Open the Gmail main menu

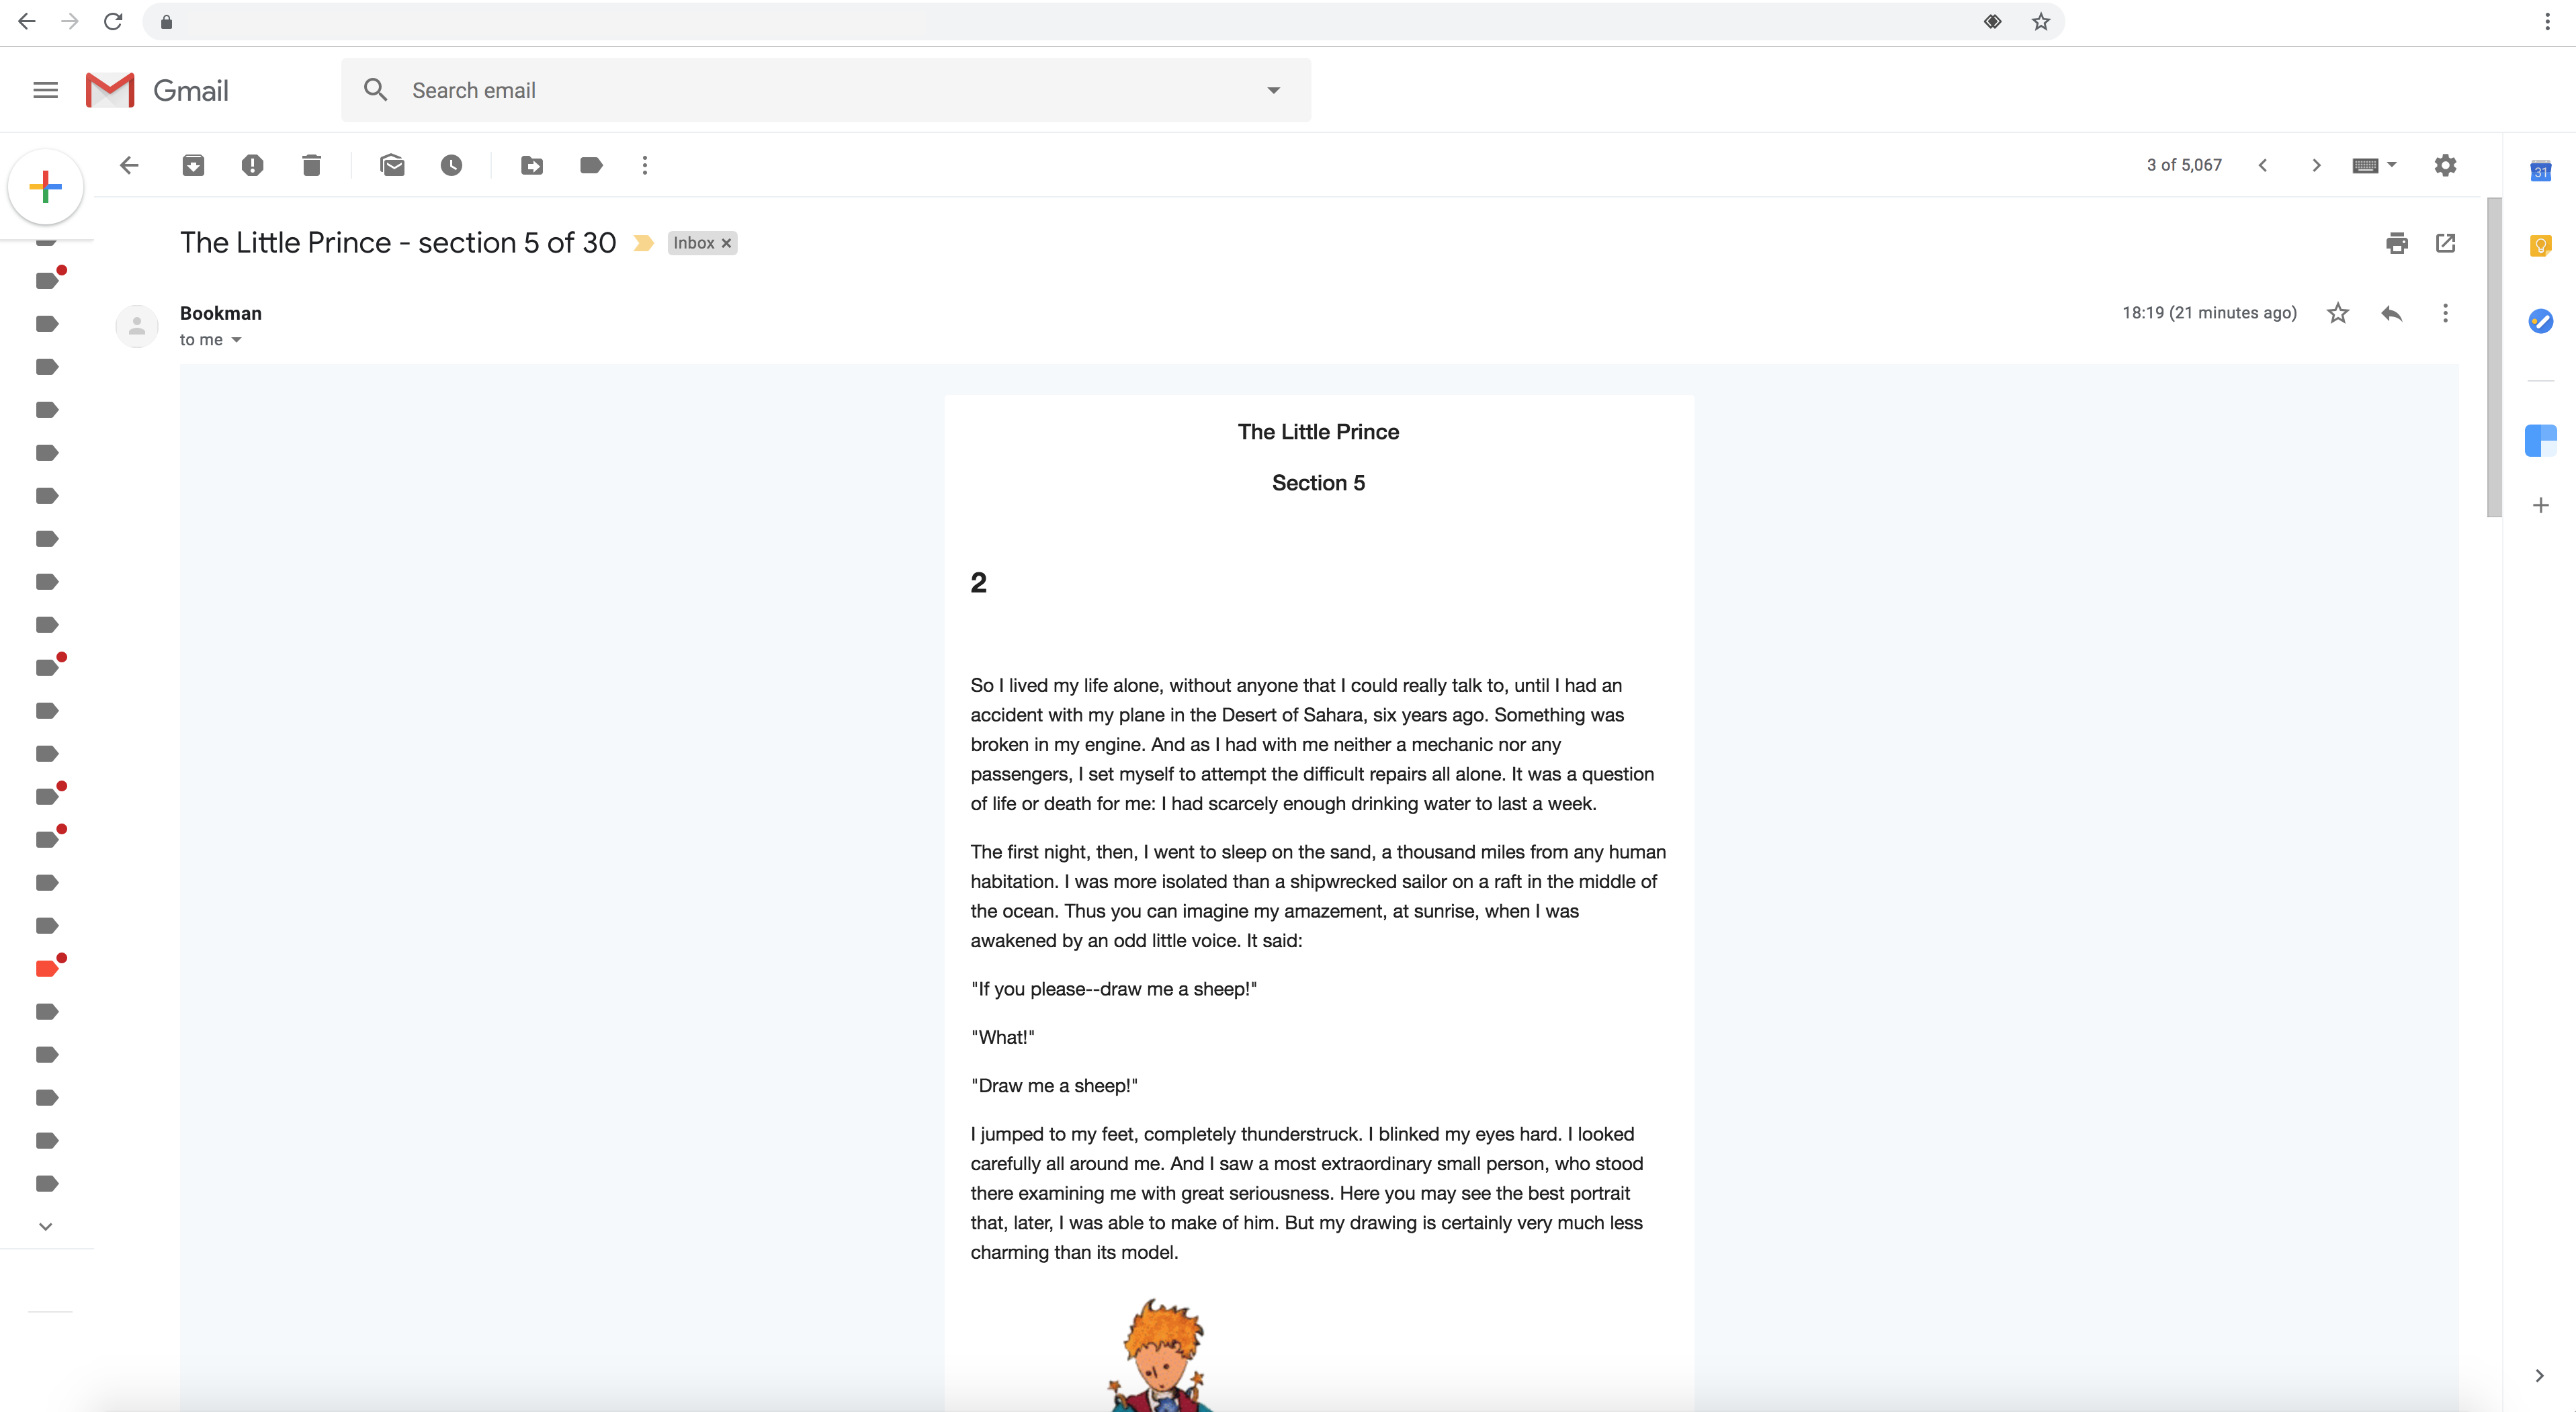[45, 89]
